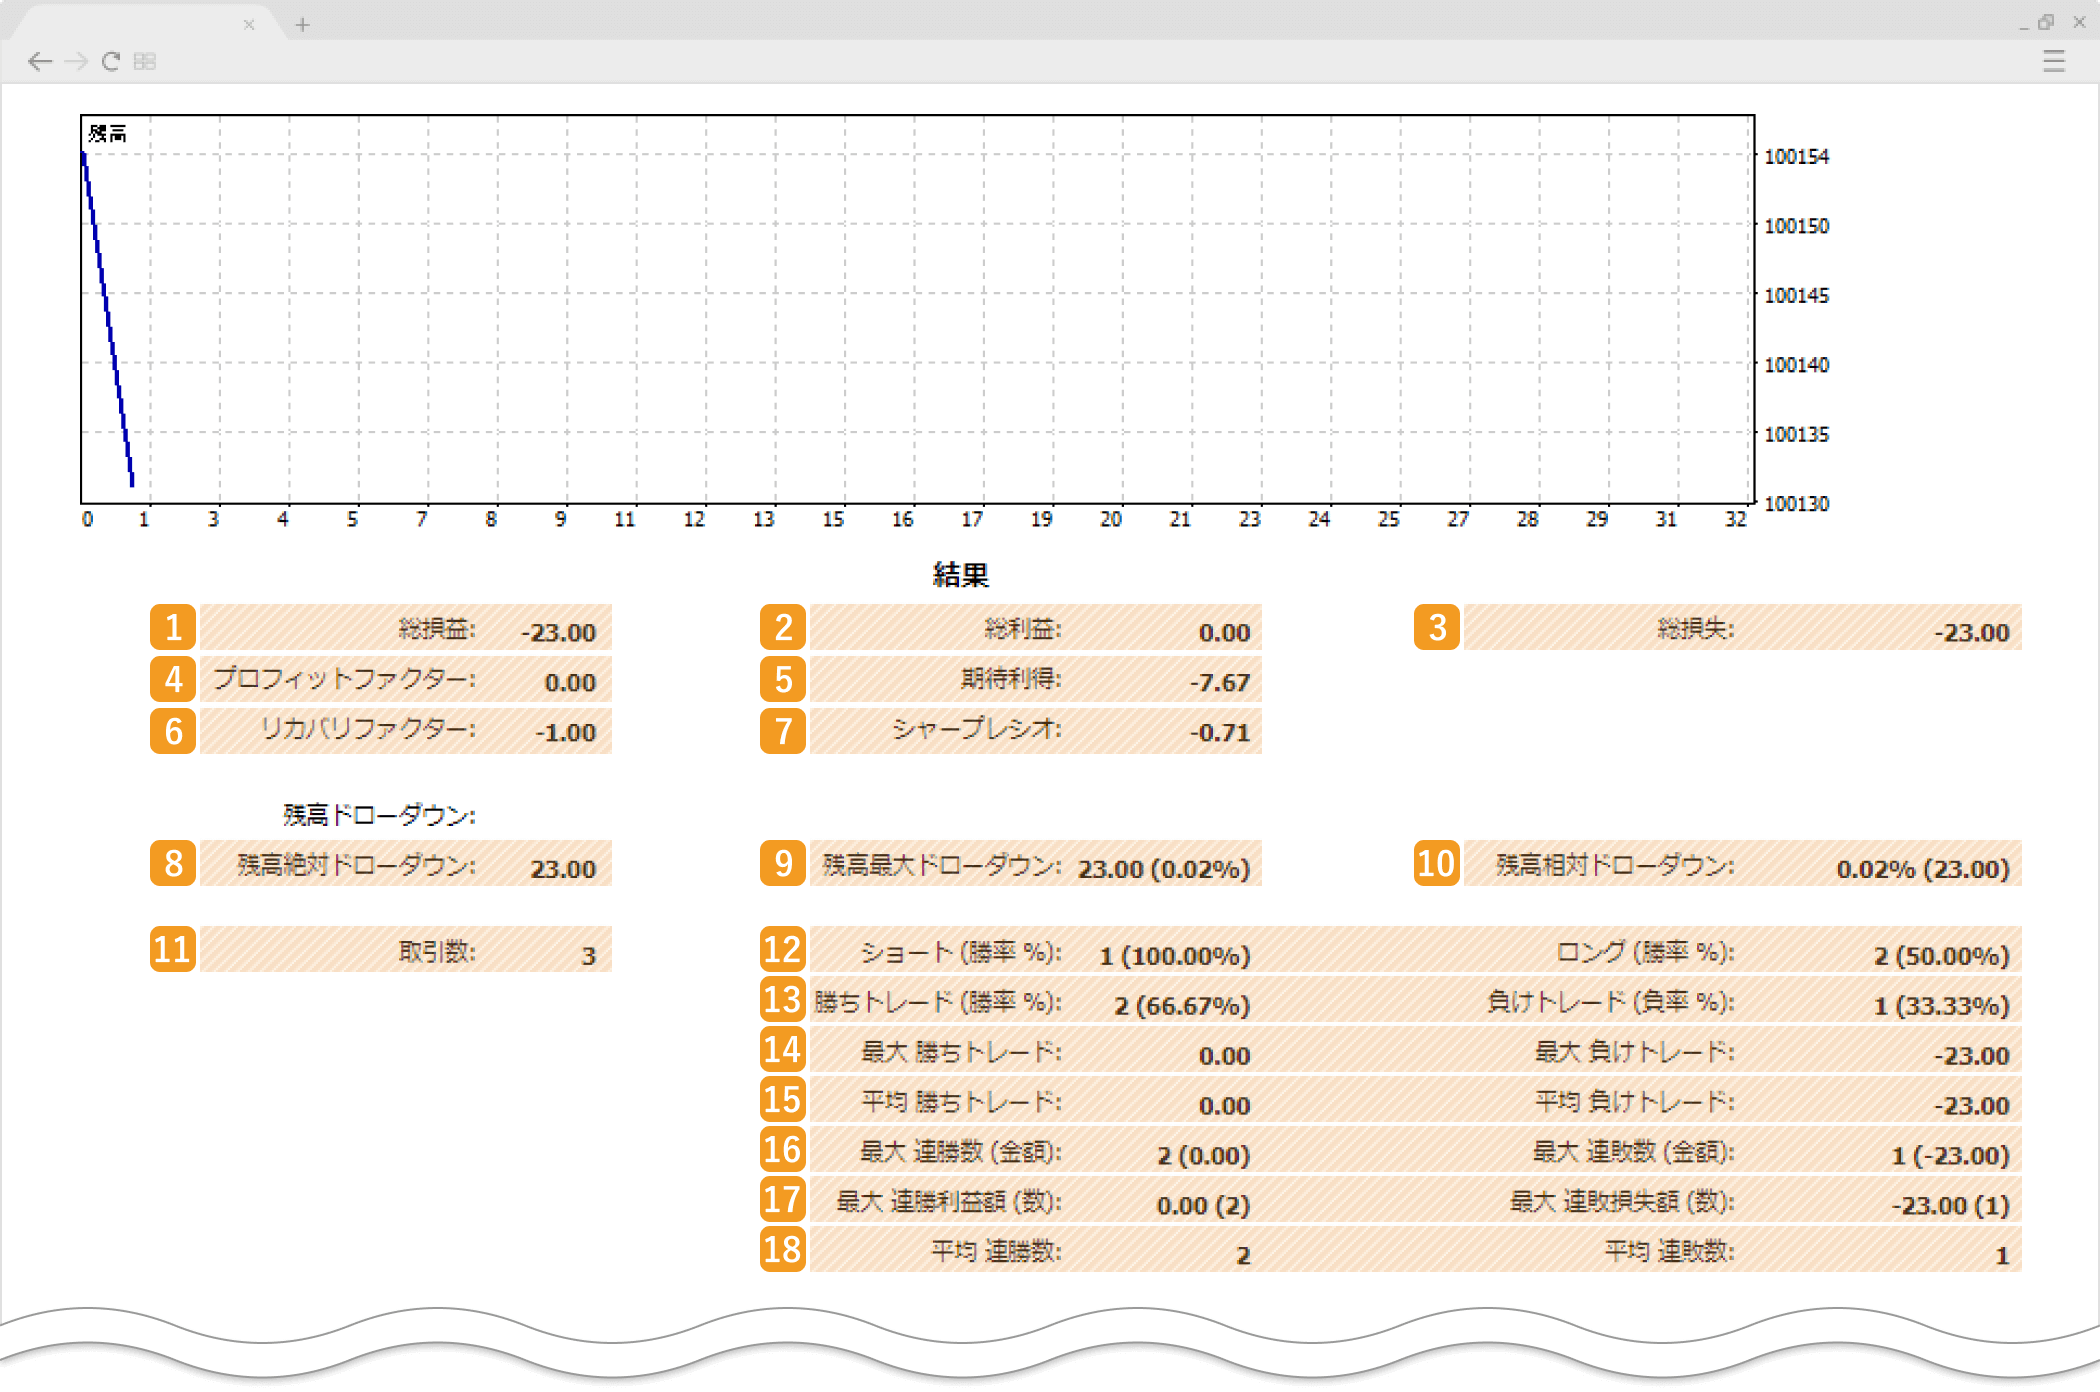The width and height of the screenshot is (2100, 1392).
Task: Click the 平均 連勝数 label
Action: (996, 1252)
